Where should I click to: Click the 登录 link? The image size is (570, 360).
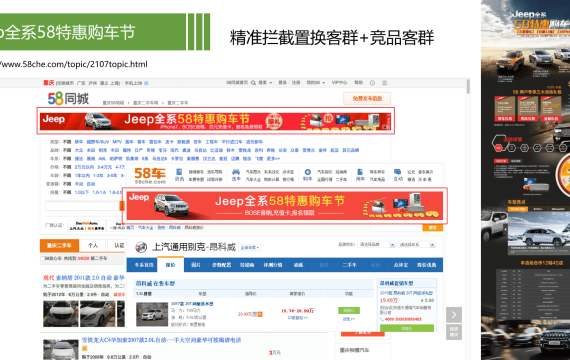[282, 83]
